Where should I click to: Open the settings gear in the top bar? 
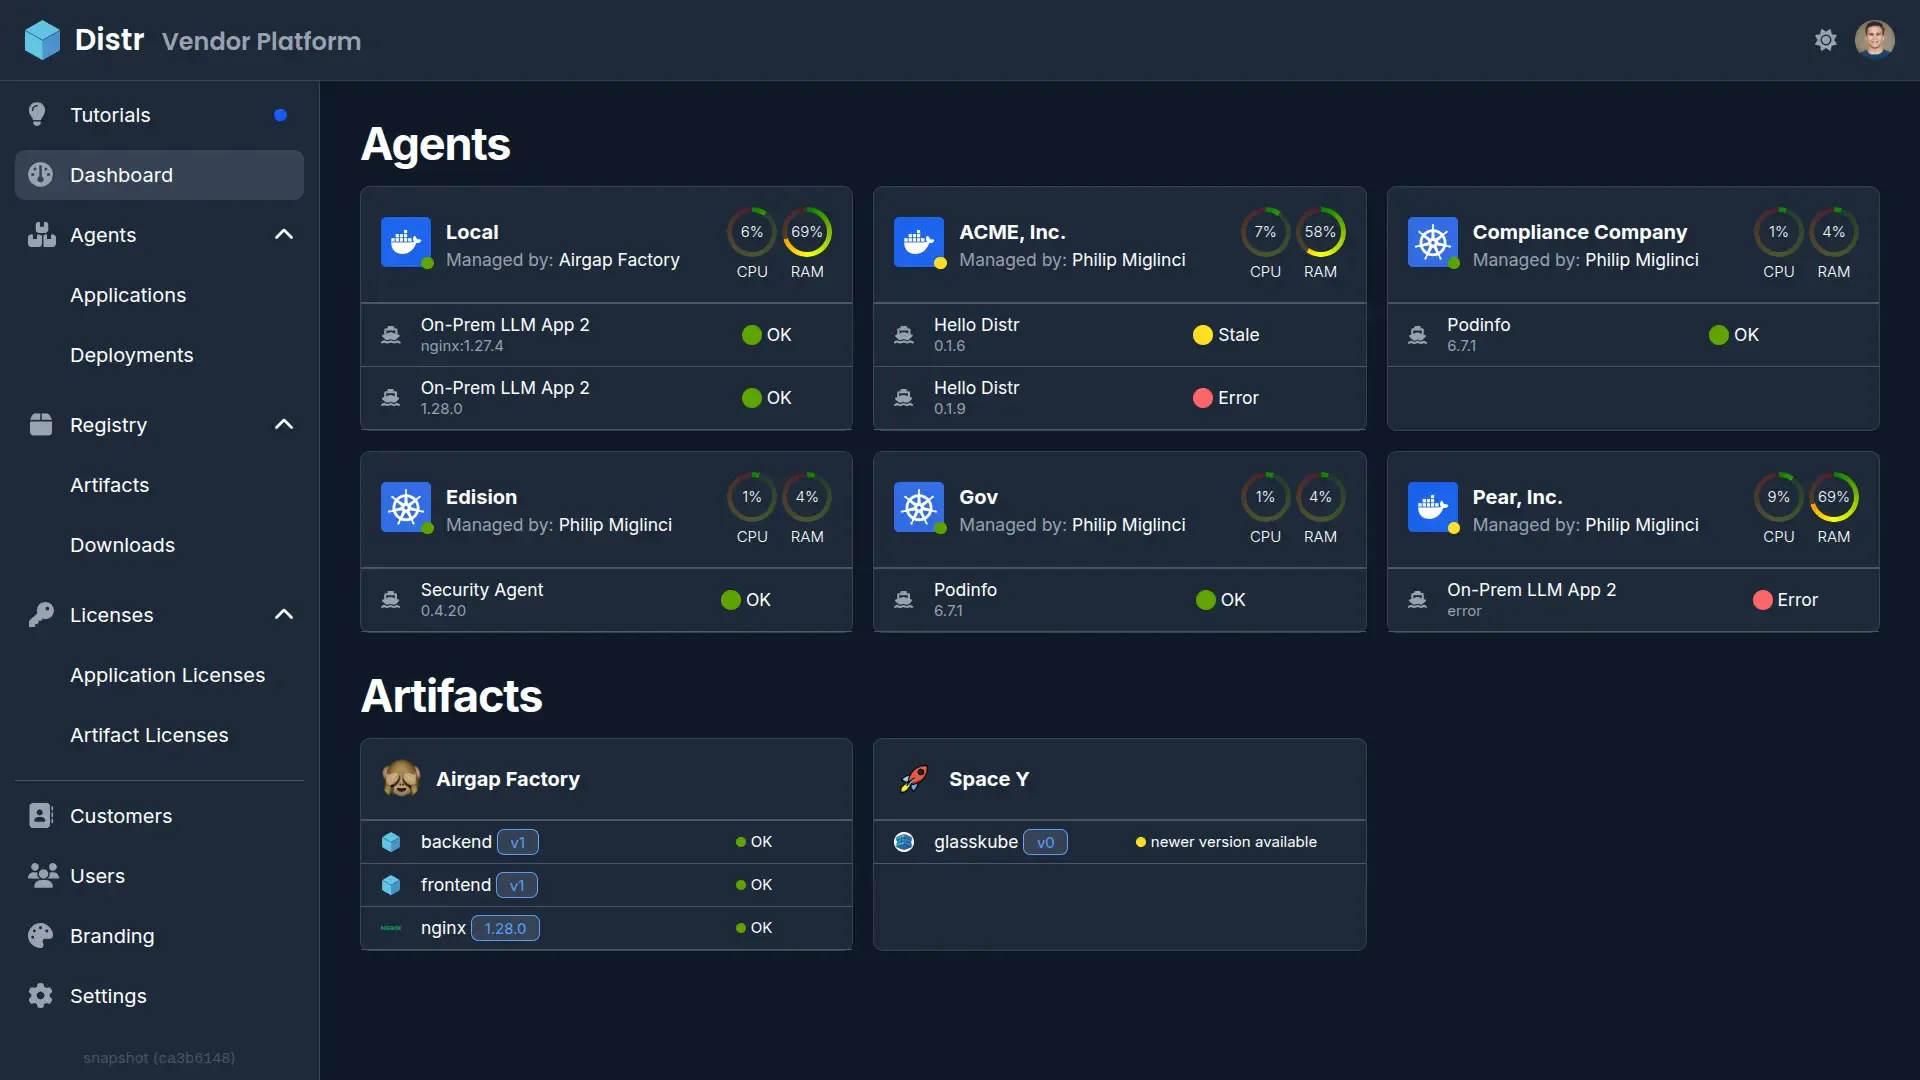point(1826,40)
